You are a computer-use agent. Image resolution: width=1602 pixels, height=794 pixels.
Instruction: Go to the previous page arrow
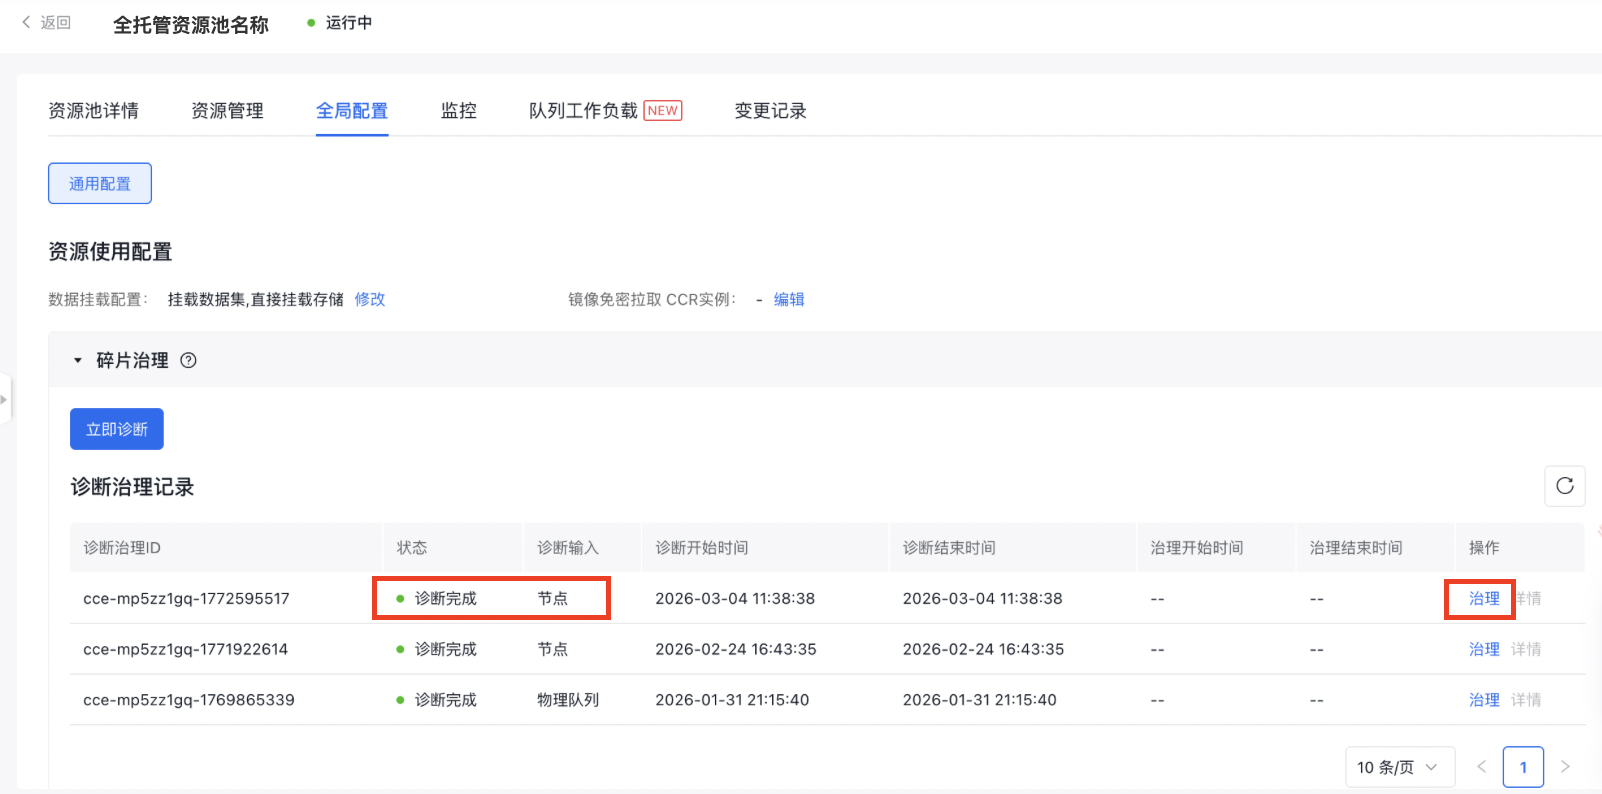pos(1482,767)
